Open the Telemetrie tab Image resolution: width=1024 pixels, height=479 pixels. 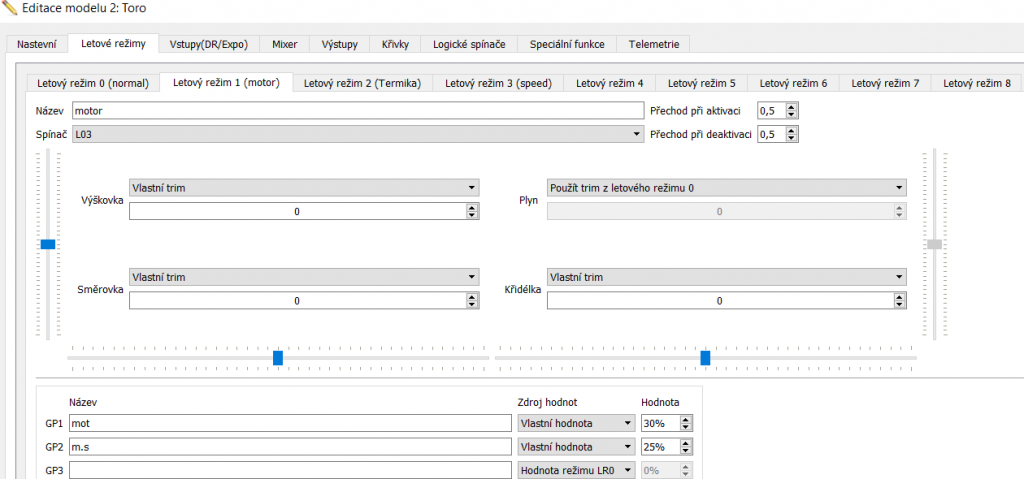tap(654, 44)
